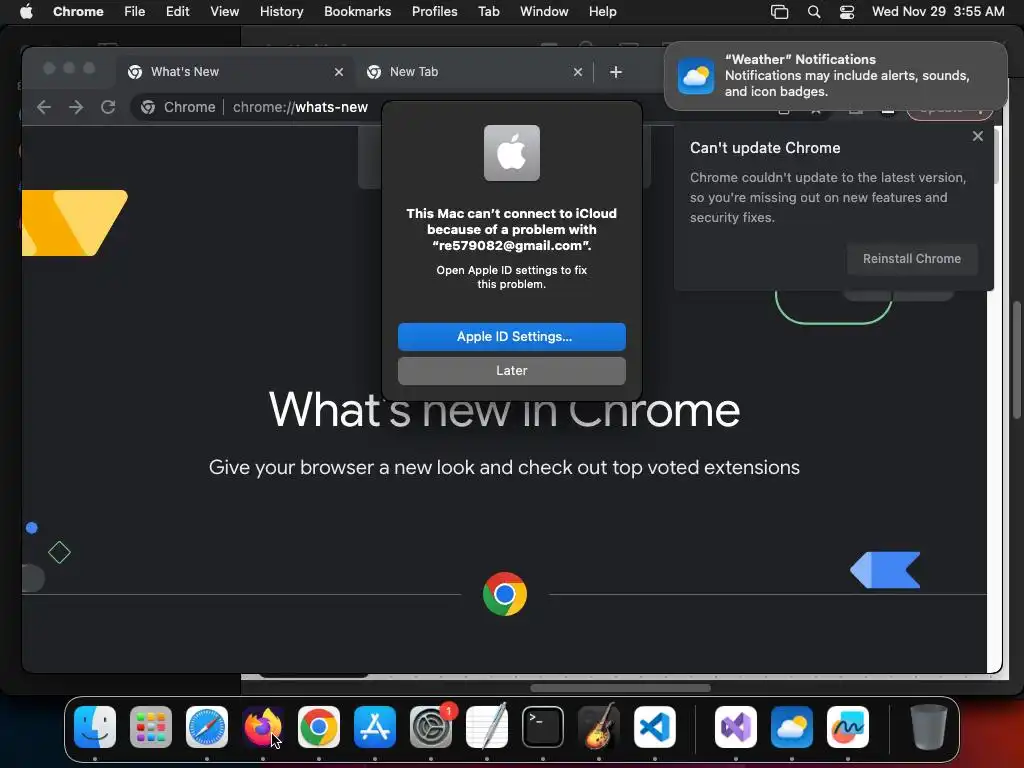Click the menu bar date and time
1024x768 pixels.
tap(938, 12)
